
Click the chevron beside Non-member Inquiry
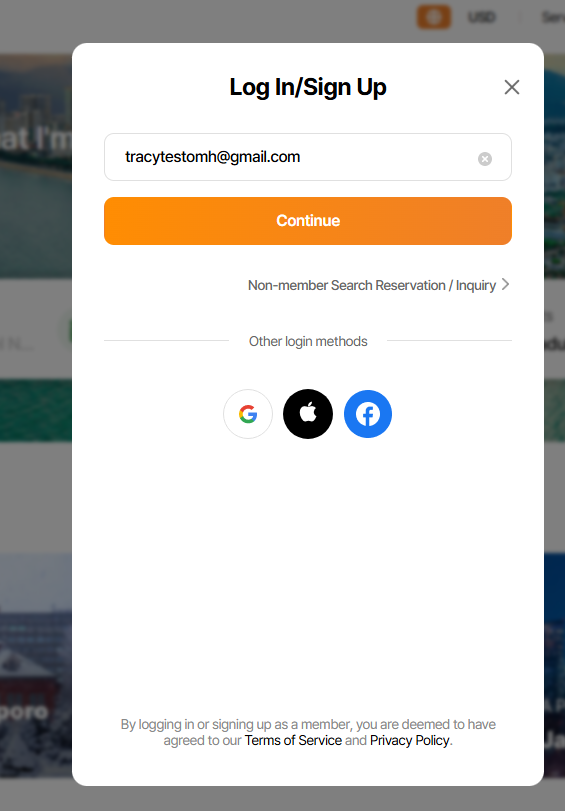click(x=506, y=284)
